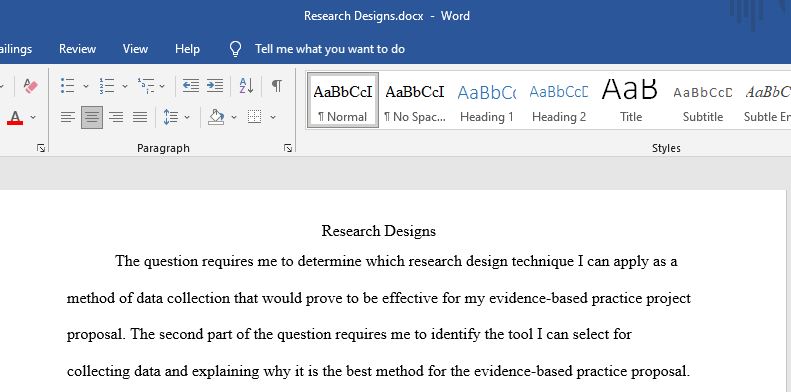The width and height of the screenshot is (791, 392).
Task: Click the Research Designs document heading
Action: click(379, 231)
